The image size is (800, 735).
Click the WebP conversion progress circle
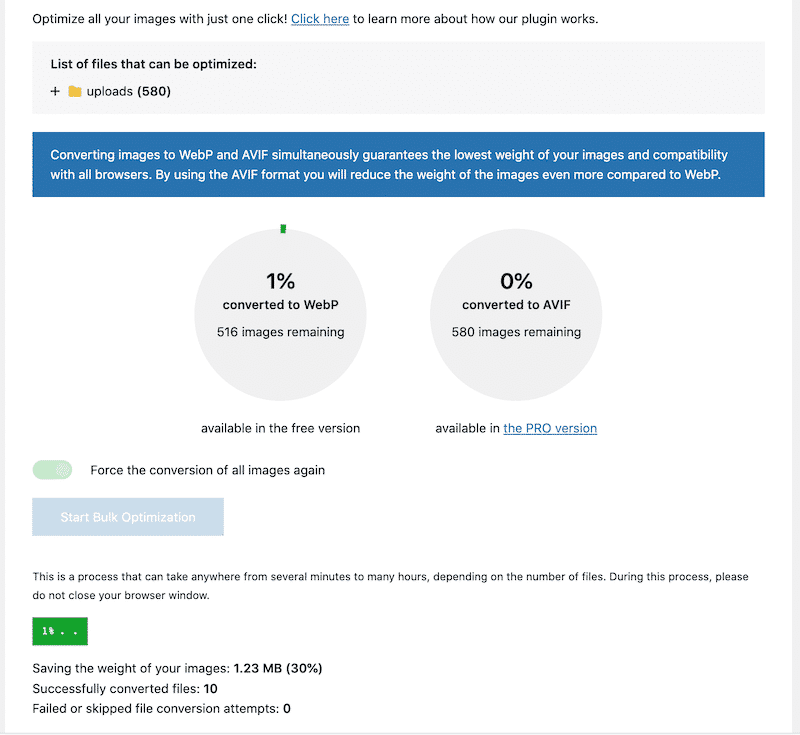click(281, 314)
